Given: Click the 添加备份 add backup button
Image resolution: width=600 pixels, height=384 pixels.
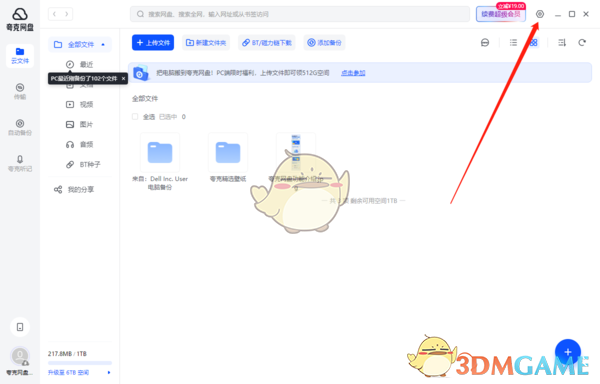Looking at the screenshot, I should click(x=324, y=42).
